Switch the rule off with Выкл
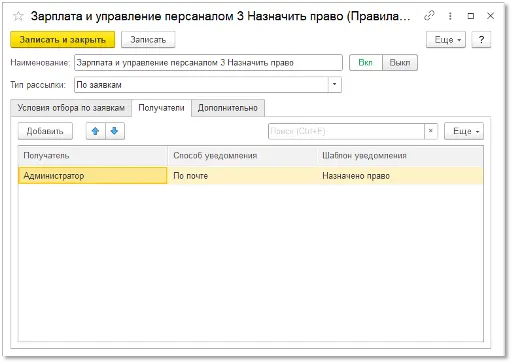 [x=400, y=63]
